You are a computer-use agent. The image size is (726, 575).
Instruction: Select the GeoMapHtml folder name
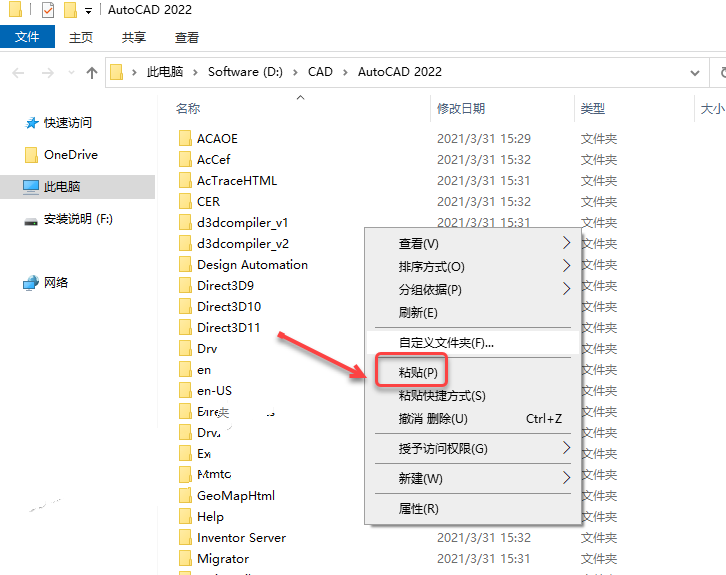(x=236, y=496)
